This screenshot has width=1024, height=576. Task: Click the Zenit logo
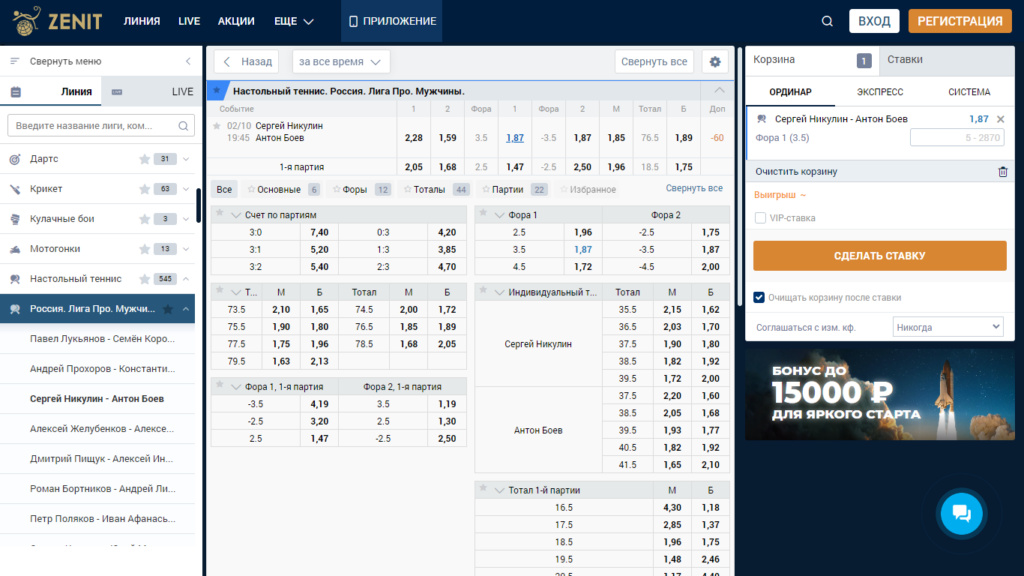coord(57,21)
